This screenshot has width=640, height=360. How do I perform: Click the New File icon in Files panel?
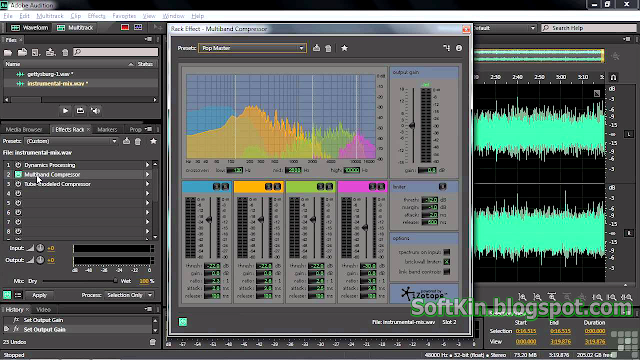(x=36, y=52)
